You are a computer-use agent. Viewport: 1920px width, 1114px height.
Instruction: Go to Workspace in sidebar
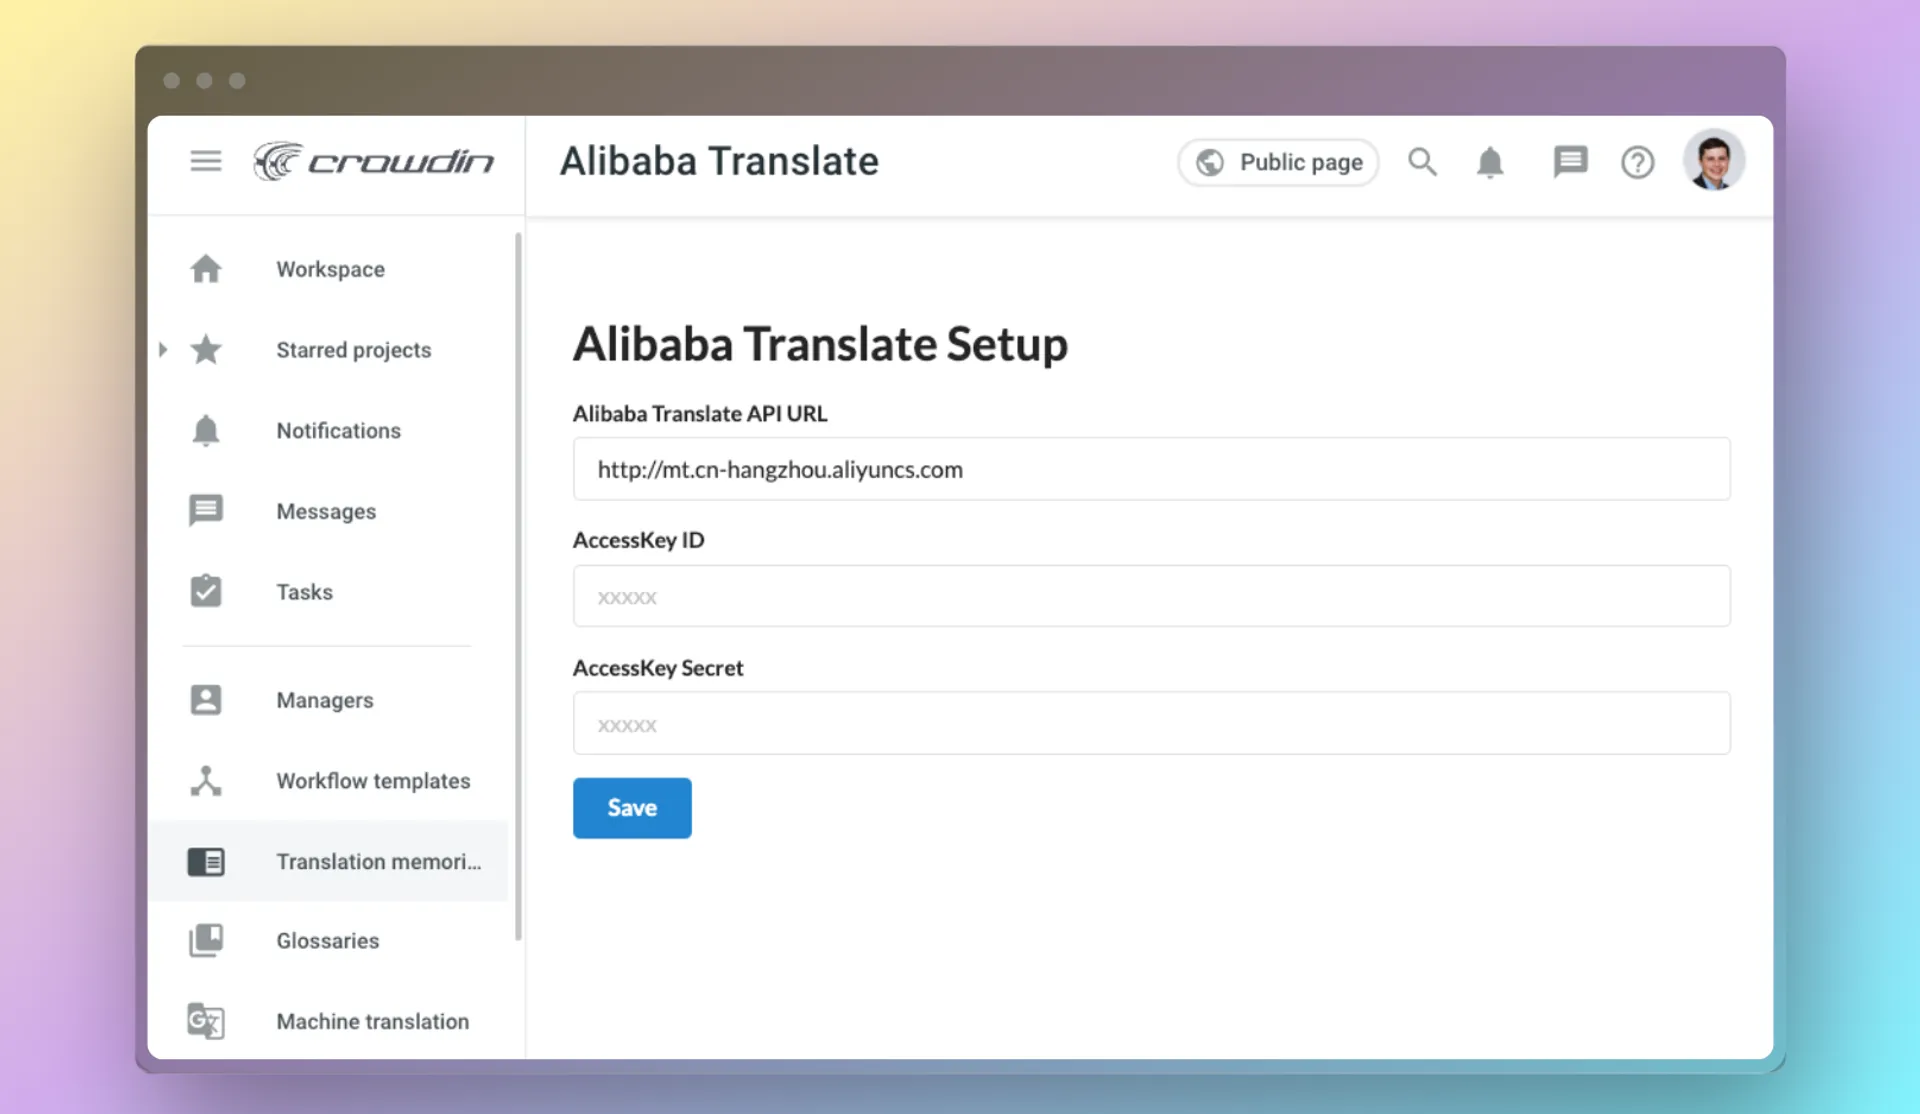331,269
